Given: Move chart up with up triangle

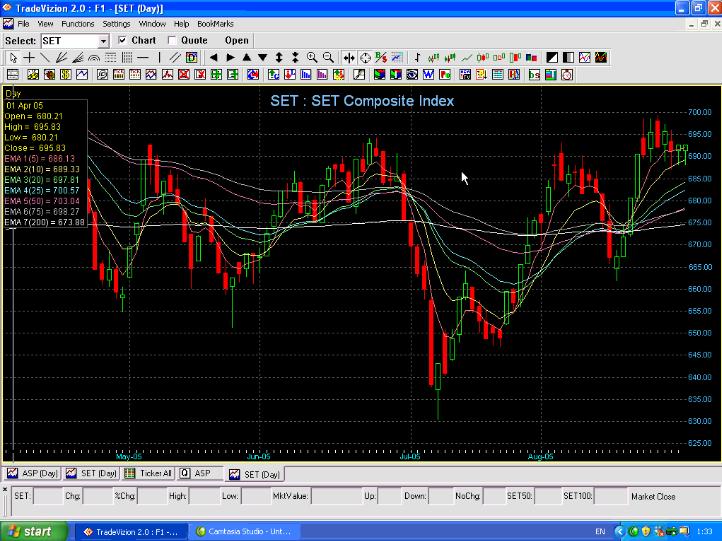Looking at the screenshot, I should click(x=246, y=58).
